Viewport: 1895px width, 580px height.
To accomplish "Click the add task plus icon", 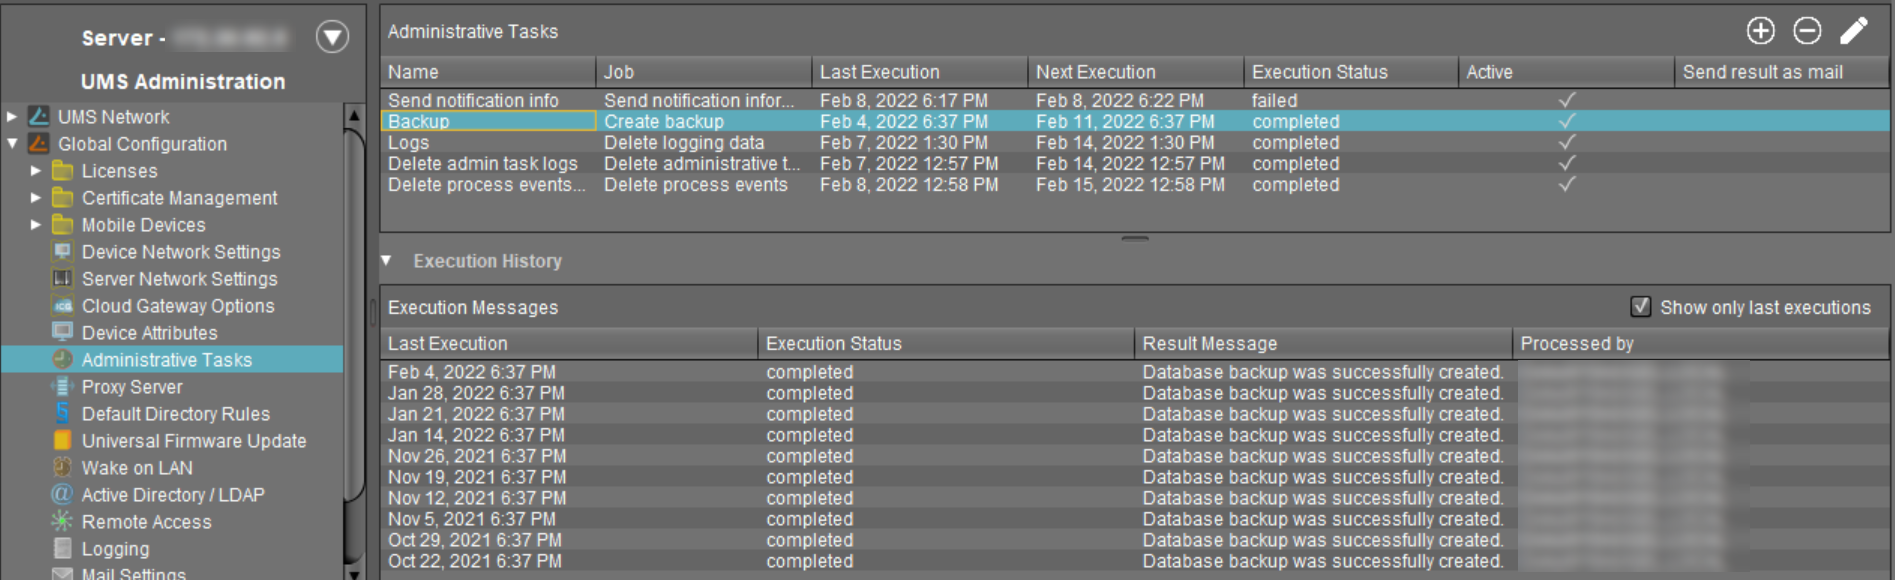I will pyautogui.click(x=1760, y=31).
